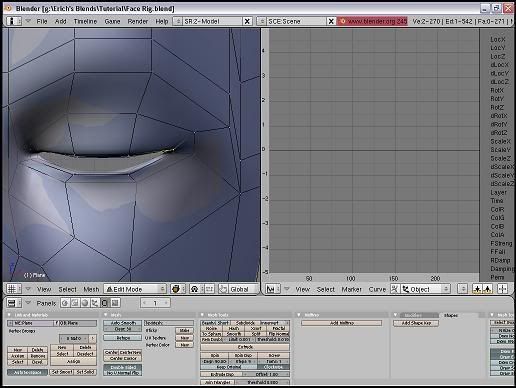Delete the scene with X beside SCE:Scene
516x388 pixels.
pyautogui.click(x=331, y=21)
